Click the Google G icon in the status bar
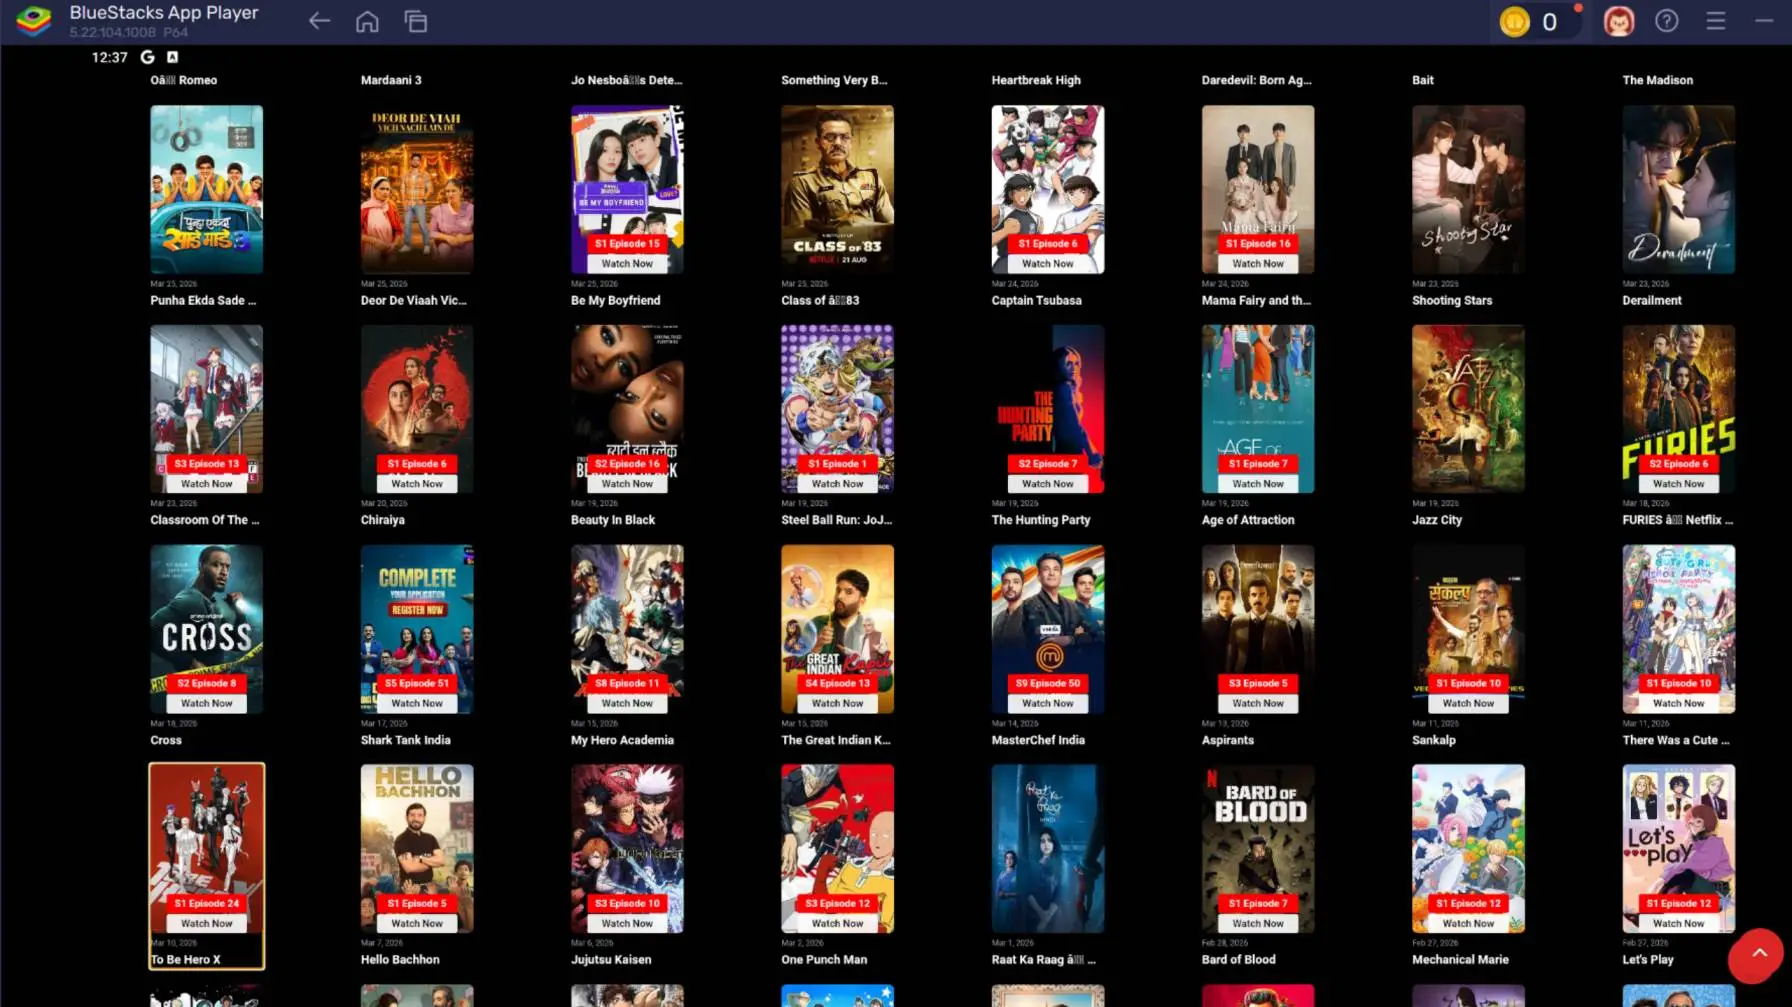 point(147,57)
